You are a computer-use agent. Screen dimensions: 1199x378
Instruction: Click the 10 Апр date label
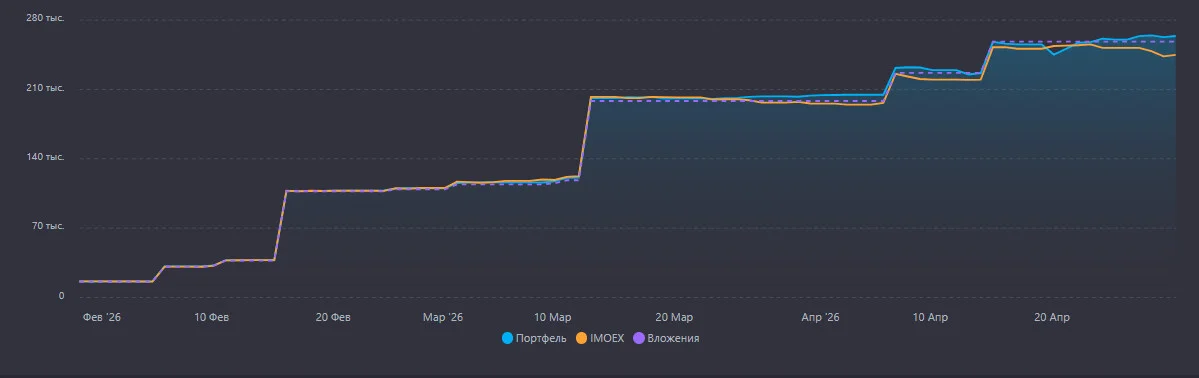coord(931,317)
